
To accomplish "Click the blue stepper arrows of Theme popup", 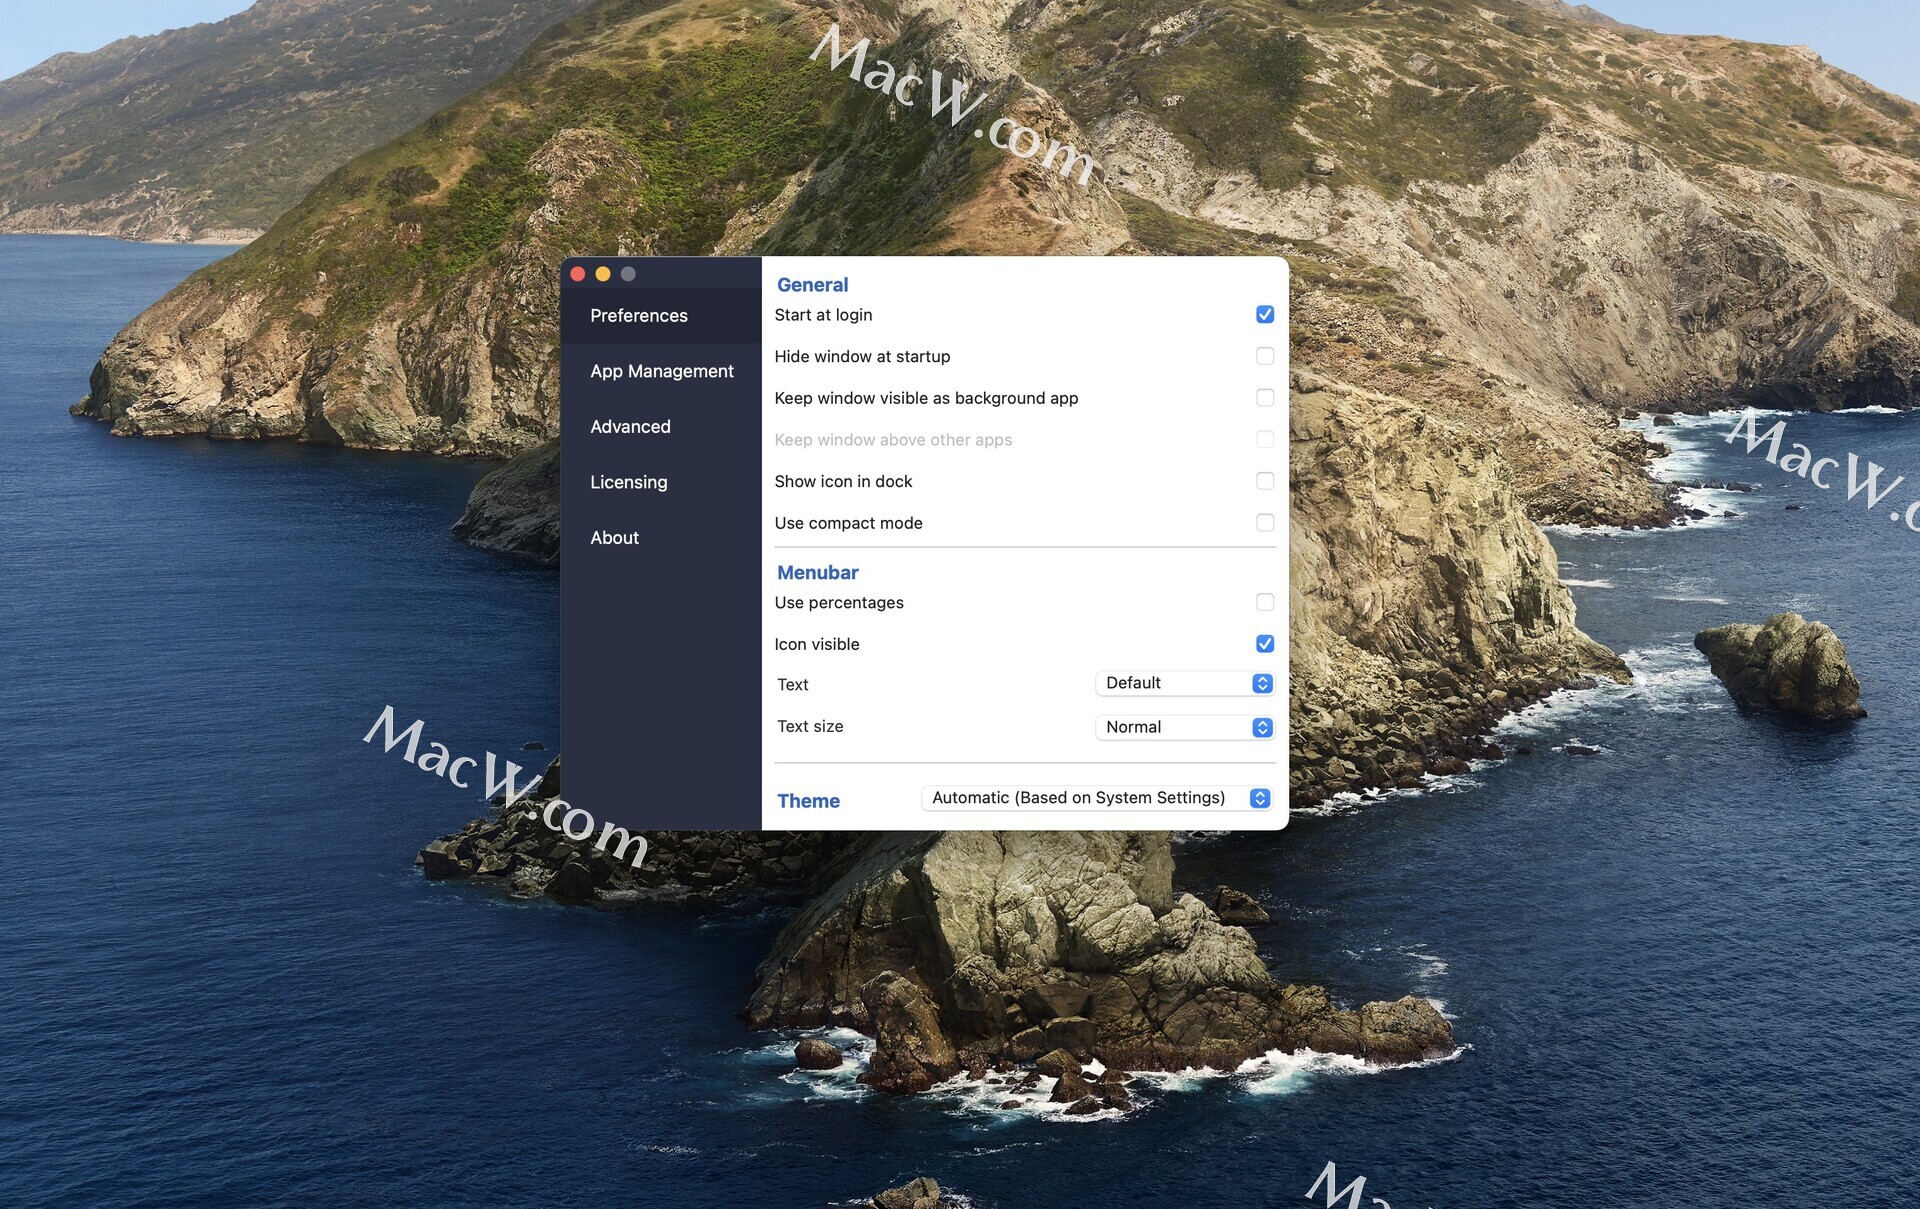I will click(1260, 798).
